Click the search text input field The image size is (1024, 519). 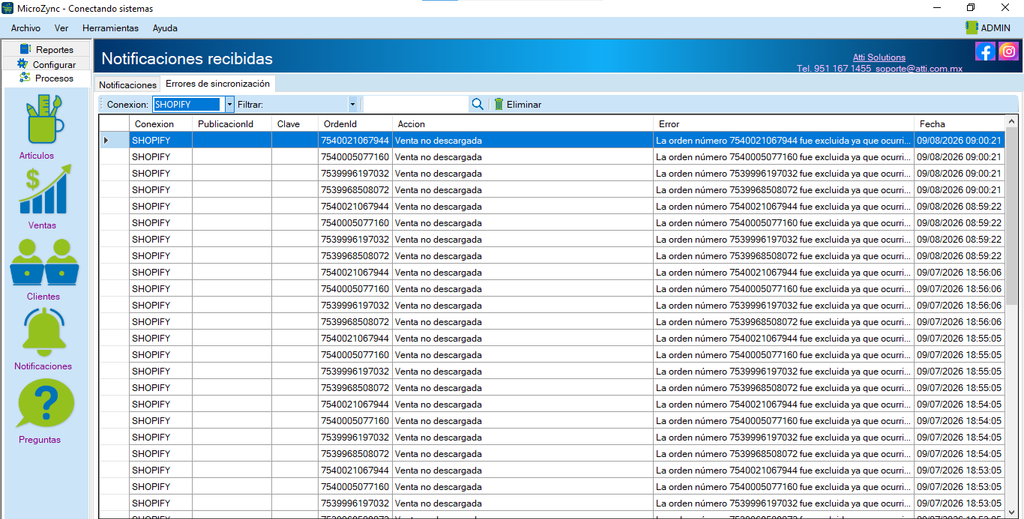[x=416, y=104]
